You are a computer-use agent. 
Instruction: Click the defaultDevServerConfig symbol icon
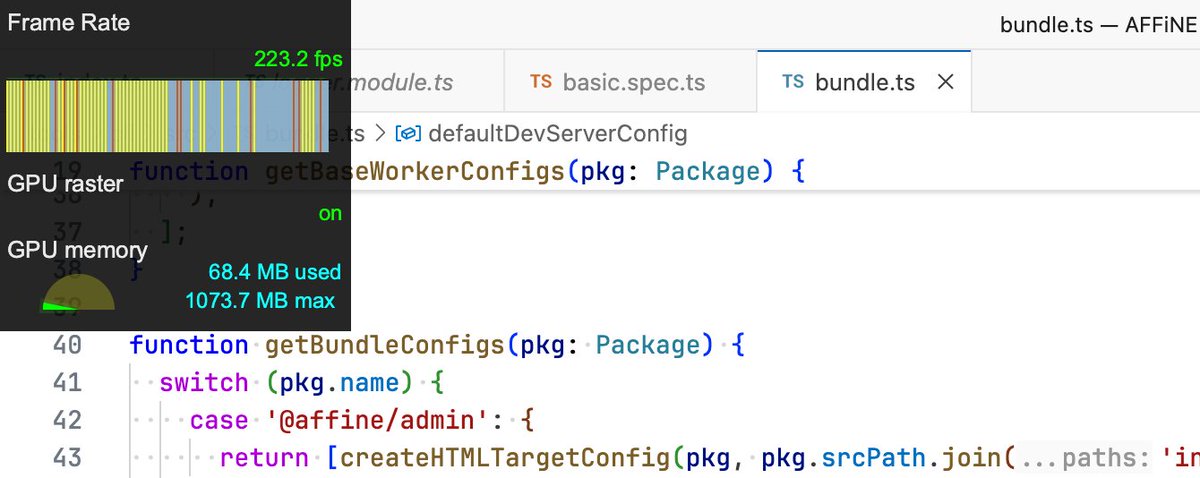point(407,133)
